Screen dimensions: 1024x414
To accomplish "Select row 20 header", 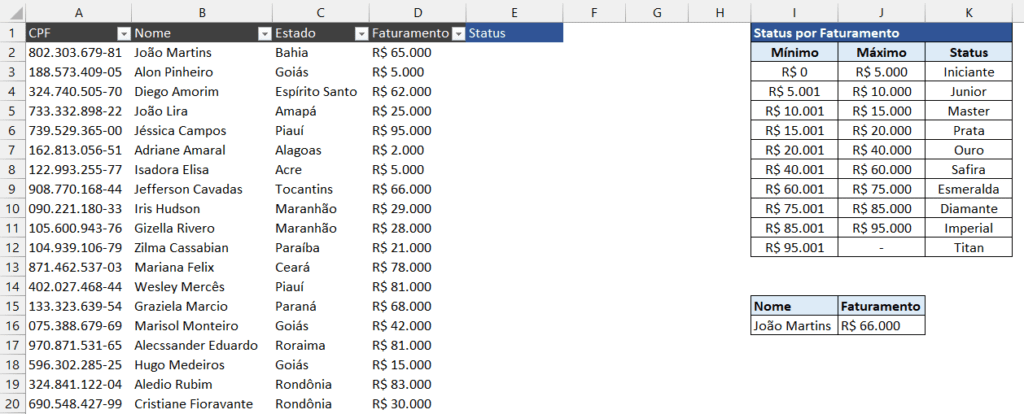I will [13, 404].
